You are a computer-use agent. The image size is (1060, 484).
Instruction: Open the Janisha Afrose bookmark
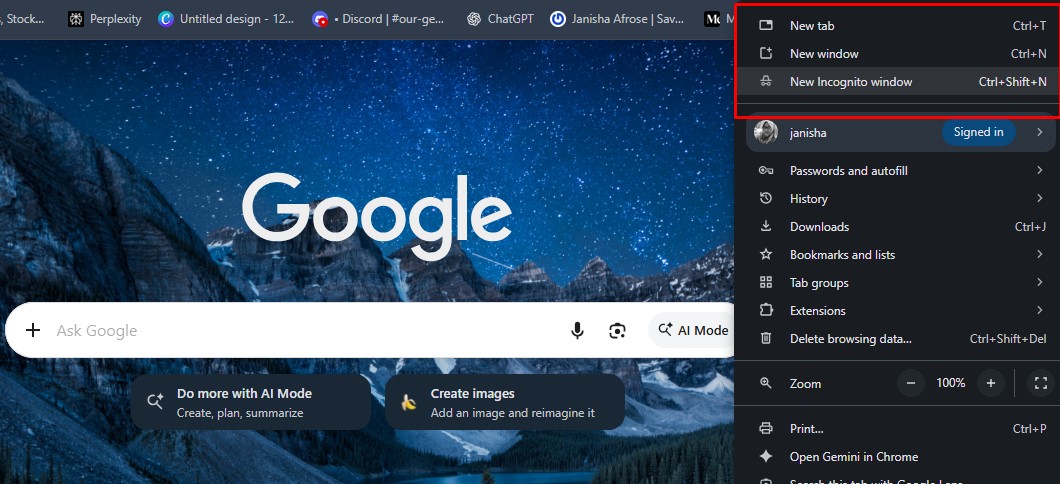pyautogui.click(x=617, y=19)
